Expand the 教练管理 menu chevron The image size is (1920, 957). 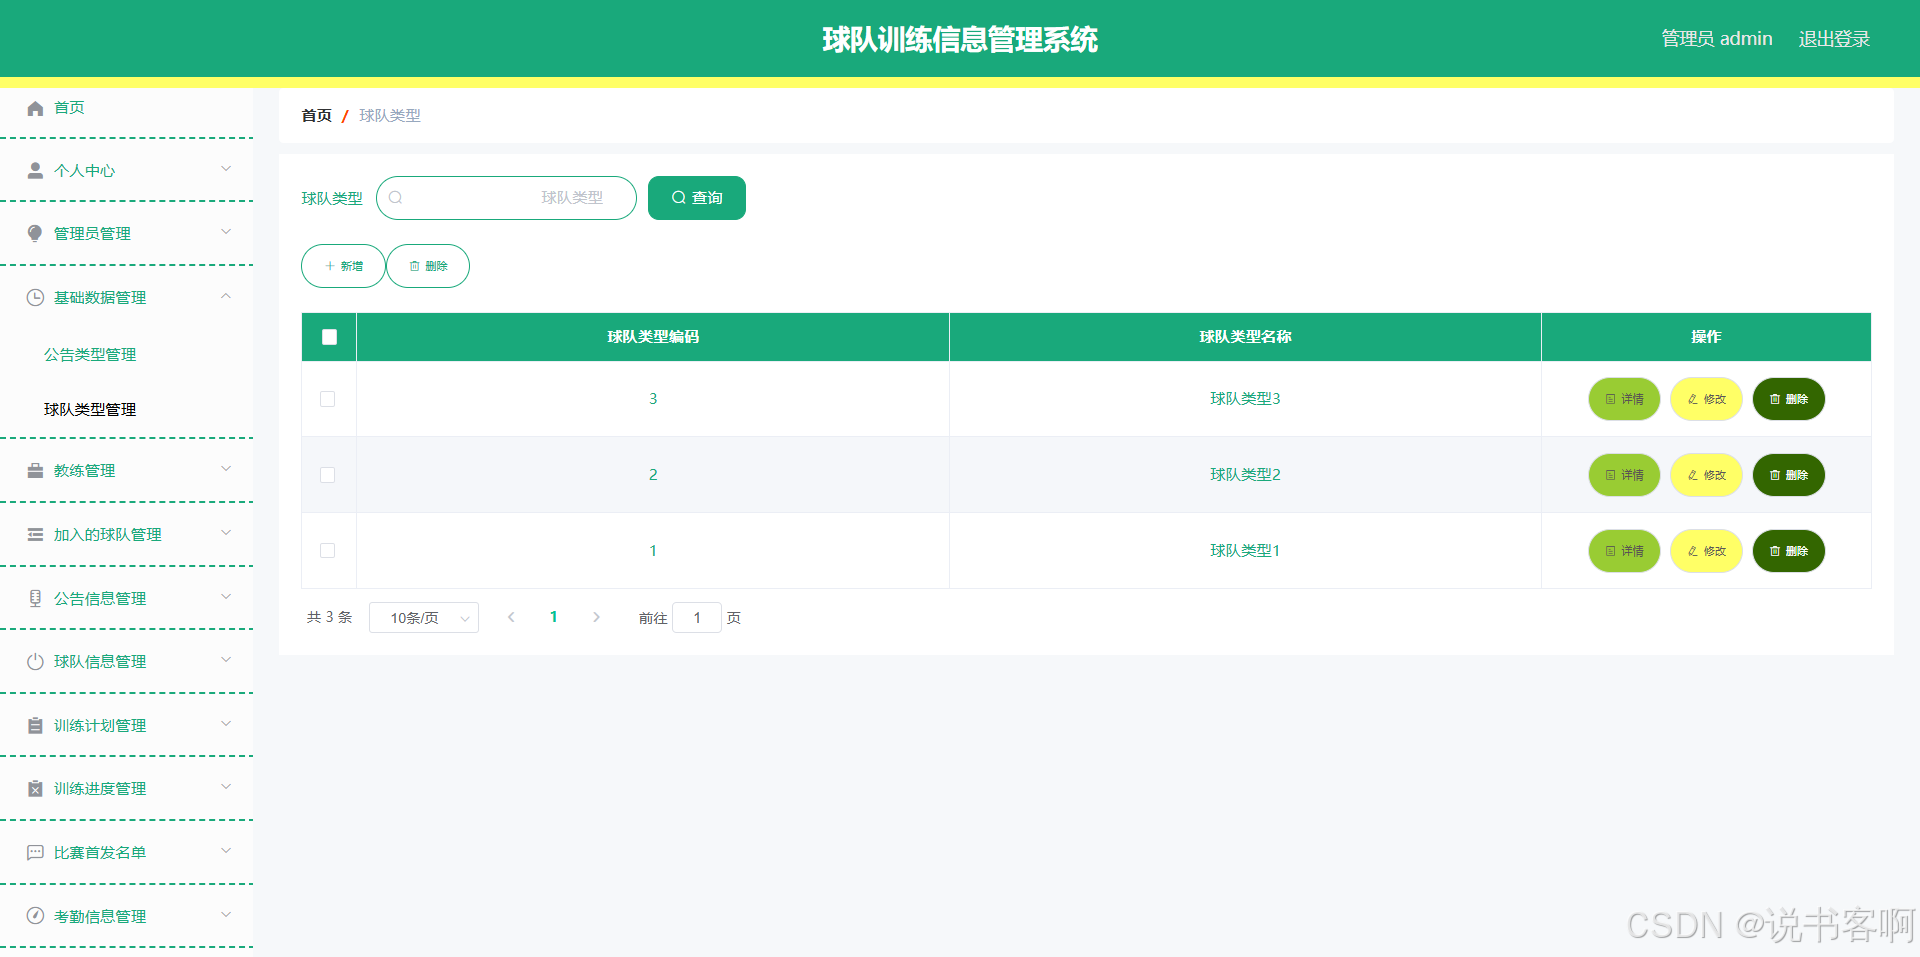pyautogui.click(x=226, y=469)
